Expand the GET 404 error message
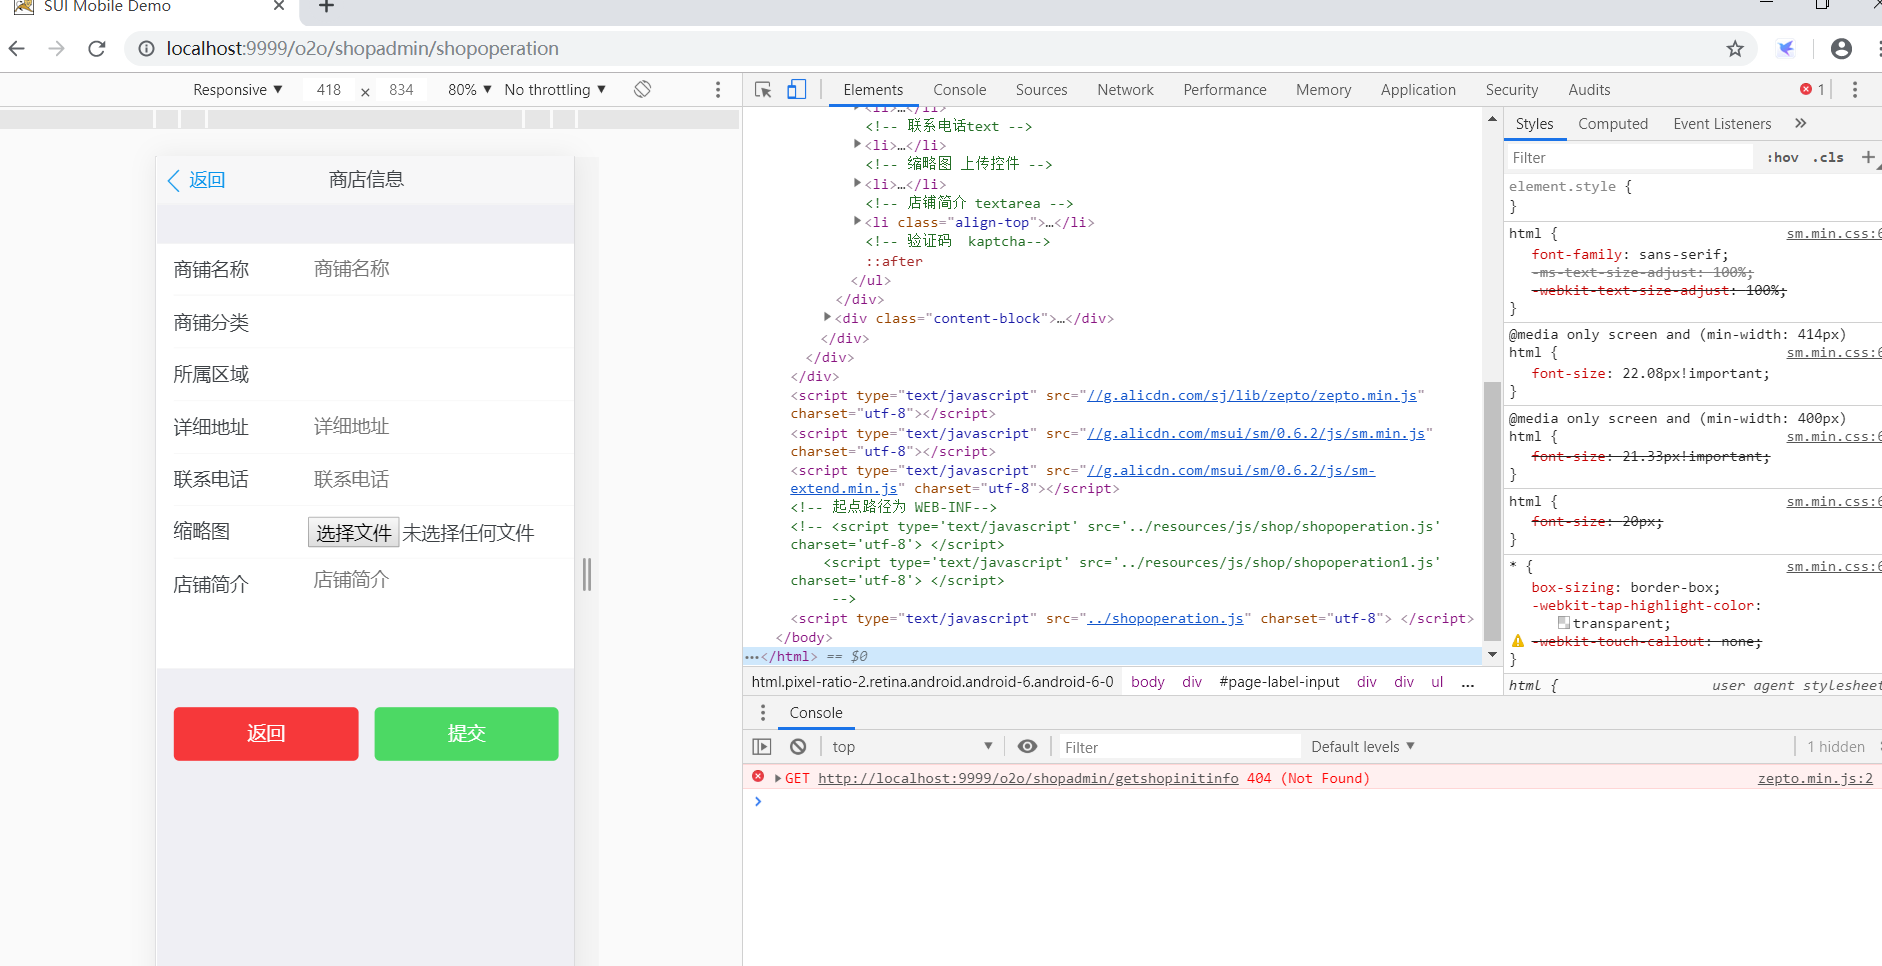 pos(778,777)
